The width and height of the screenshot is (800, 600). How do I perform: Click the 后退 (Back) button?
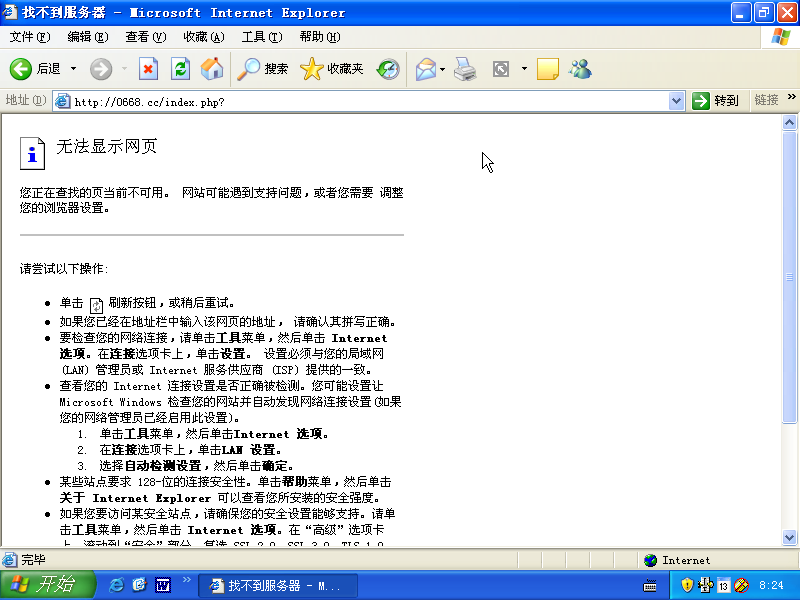(x=36, y=69)
